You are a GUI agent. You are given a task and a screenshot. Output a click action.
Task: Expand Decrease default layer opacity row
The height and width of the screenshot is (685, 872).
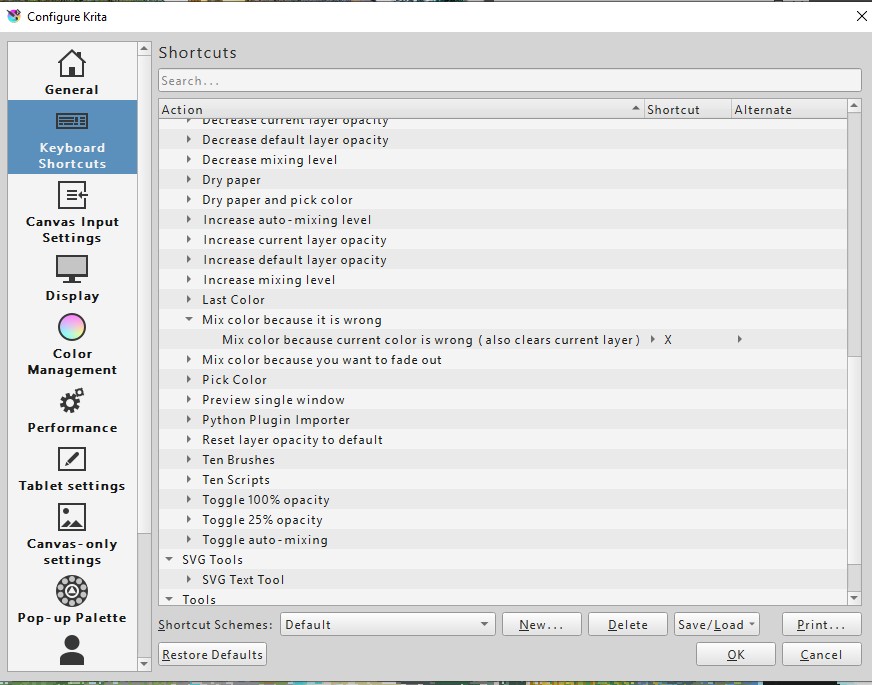coord(189,140)
